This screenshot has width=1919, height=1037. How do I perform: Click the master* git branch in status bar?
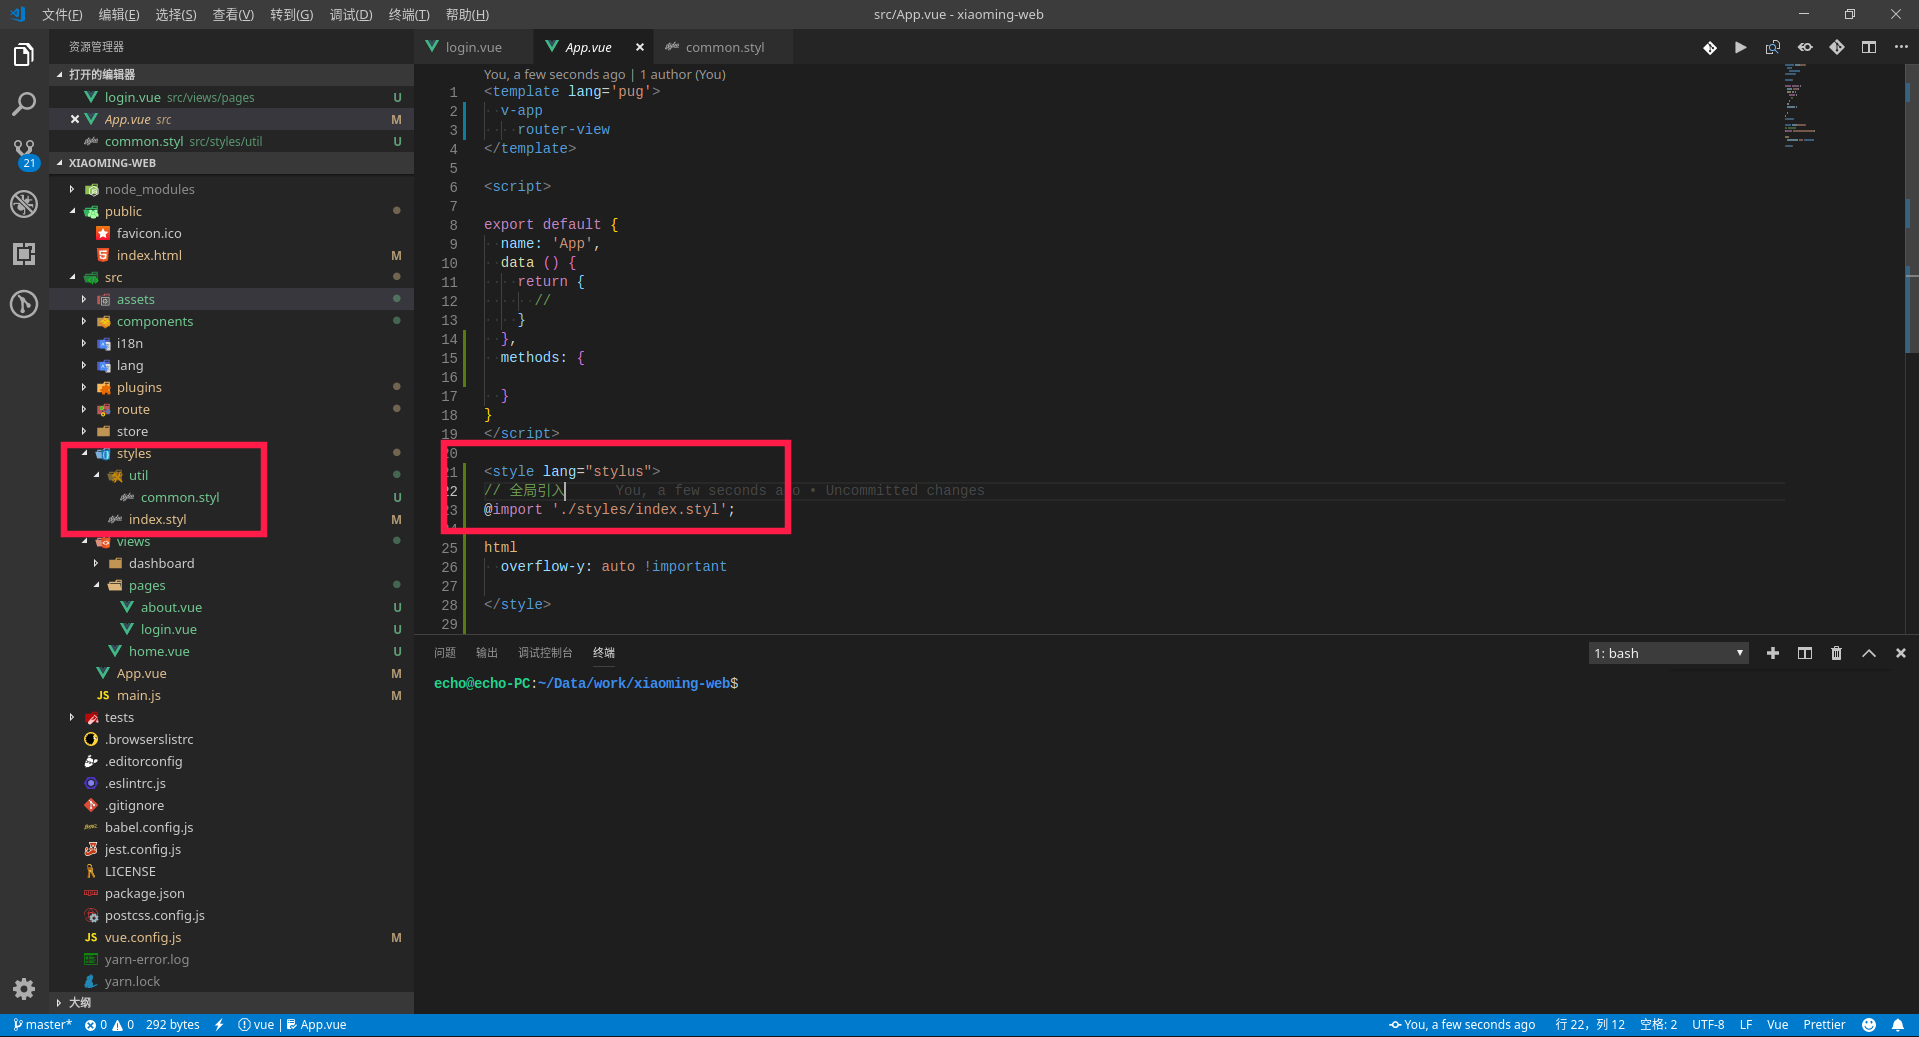pyautogui.click(x=42, y=1025)
